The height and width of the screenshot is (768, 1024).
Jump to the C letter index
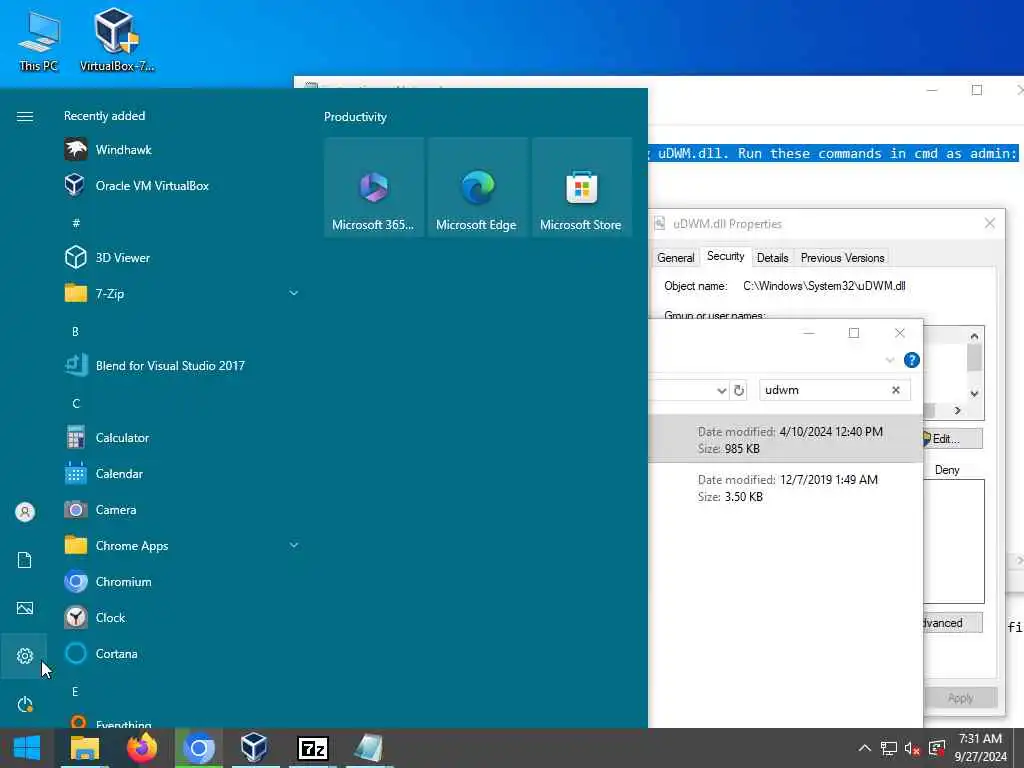coord(76,403)
